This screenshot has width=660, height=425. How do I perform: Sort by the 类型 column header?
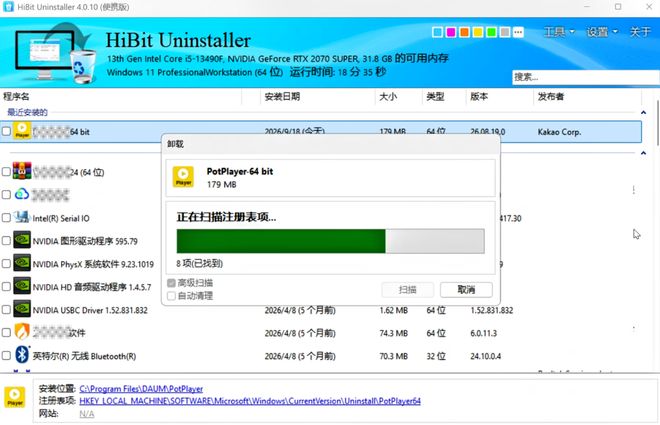coord(444,96)
